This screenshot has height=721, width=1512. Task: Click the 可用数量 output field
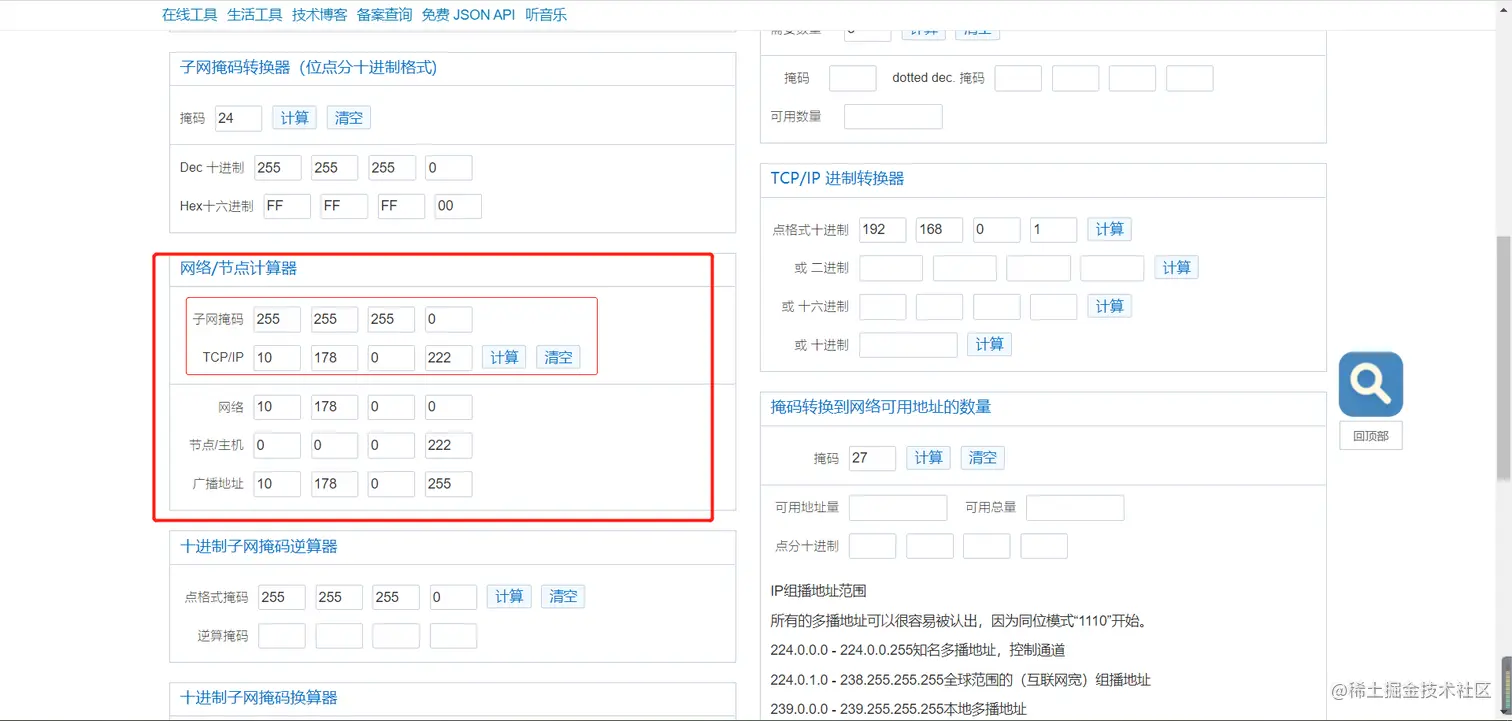coord(893,117)
